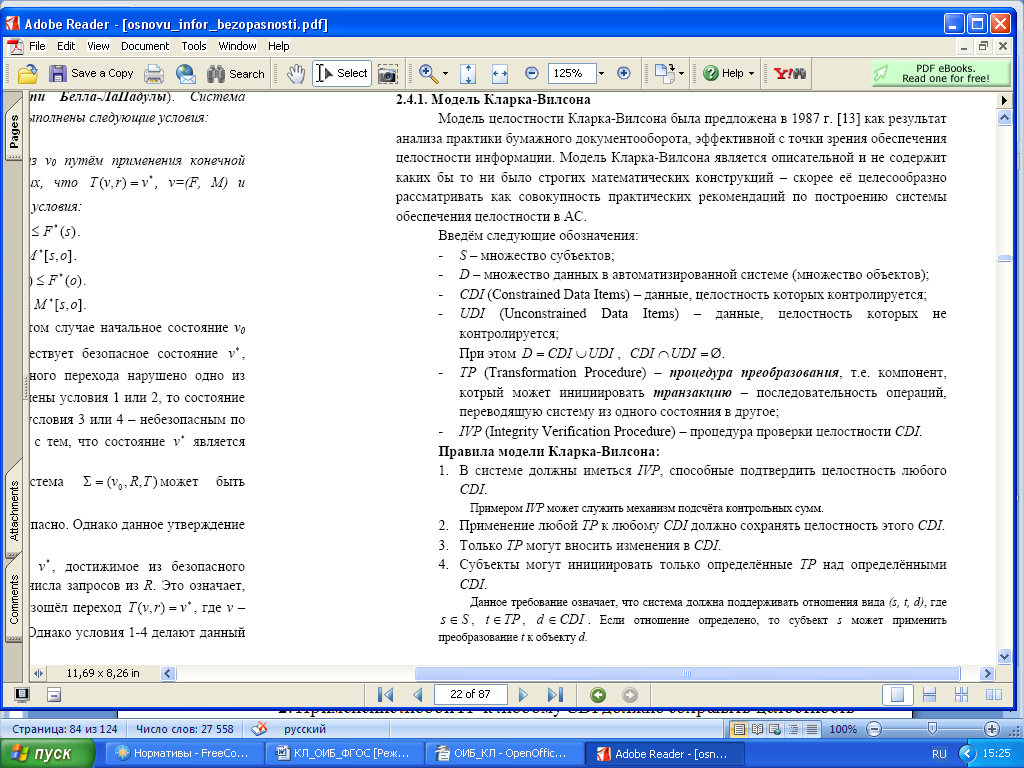Open the Help menu in menu bar
This screenshot has height=768, width=1024.
pyautogui.click(x=278, y=46)
